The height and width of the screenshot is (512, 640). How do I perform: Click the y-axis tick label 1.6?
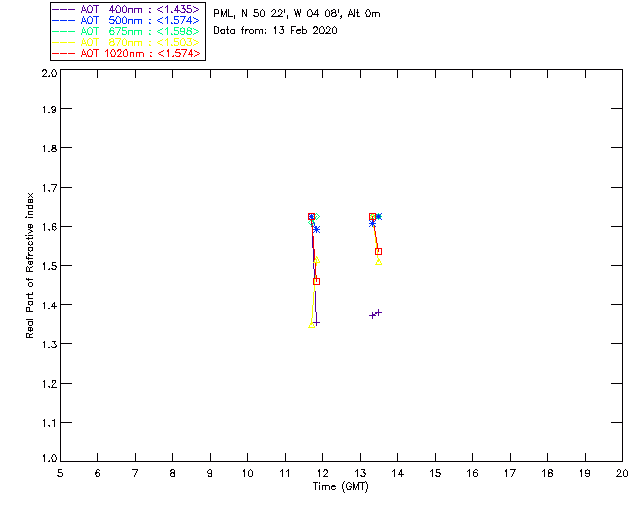(x=49, y=227)
